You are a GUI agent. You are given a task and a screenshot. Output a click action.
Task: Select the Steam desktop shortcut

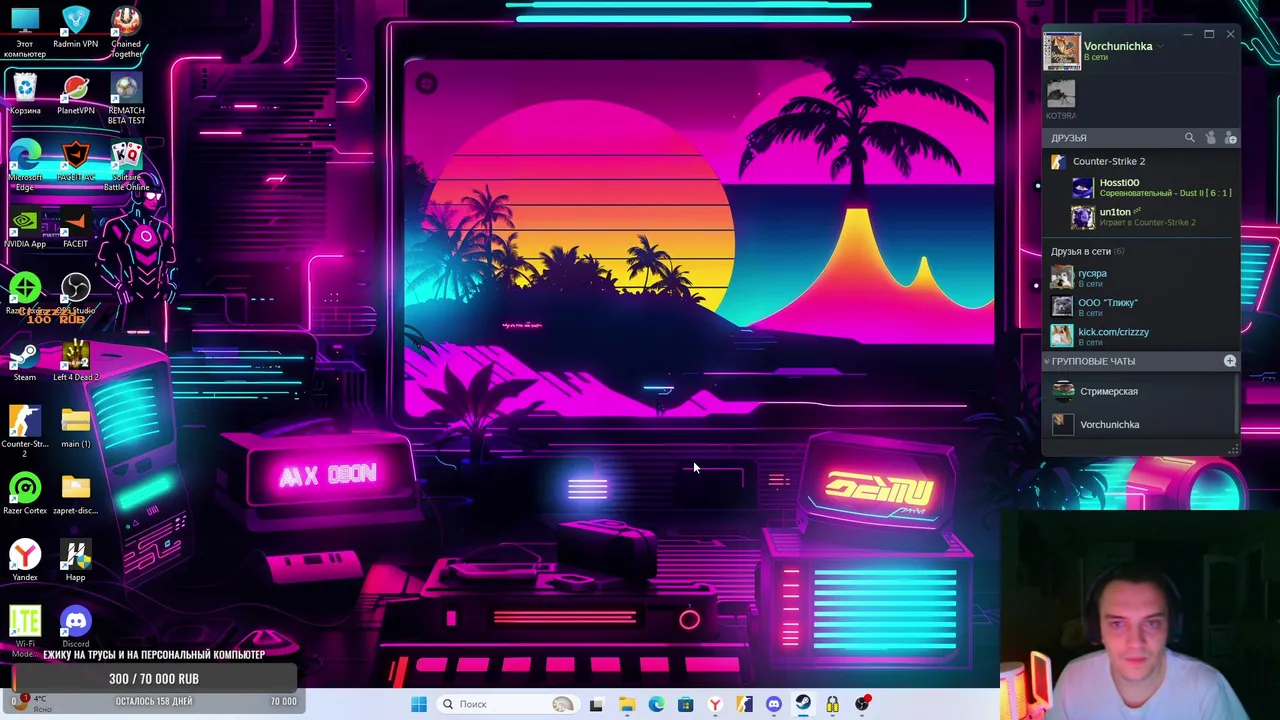tap(25, 362)
